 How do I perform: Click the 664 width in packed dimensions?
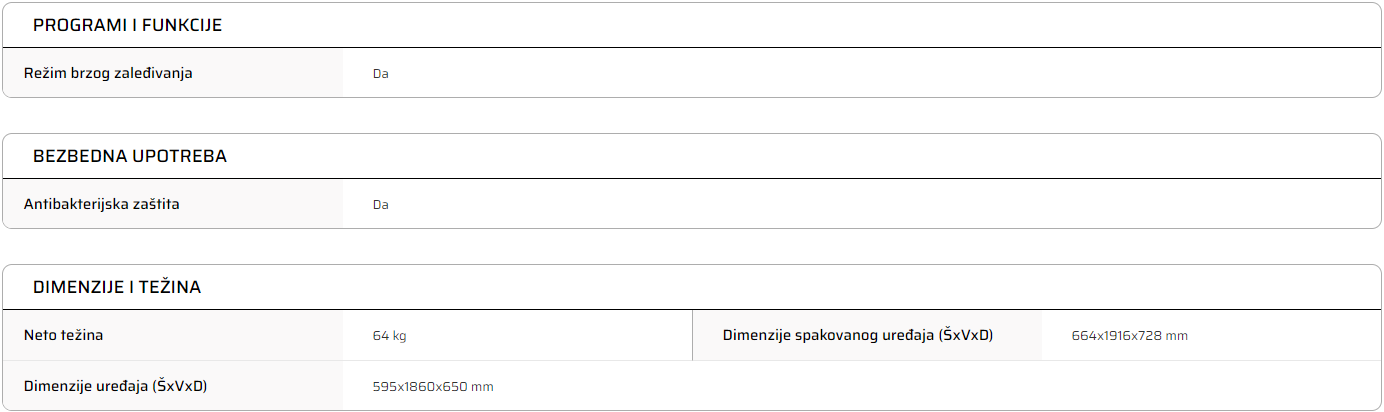coord(1082,336)
